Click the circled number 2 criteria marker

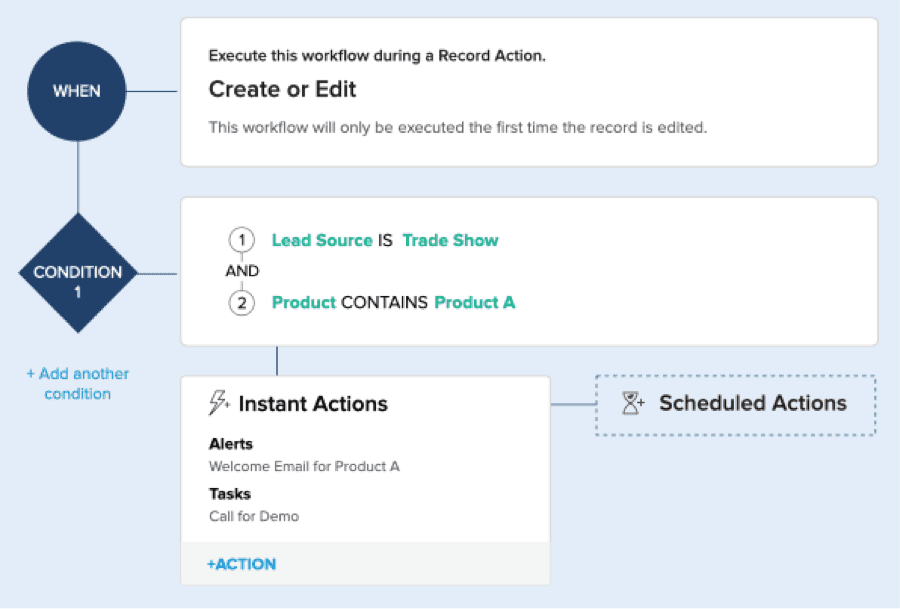point(242,302)
